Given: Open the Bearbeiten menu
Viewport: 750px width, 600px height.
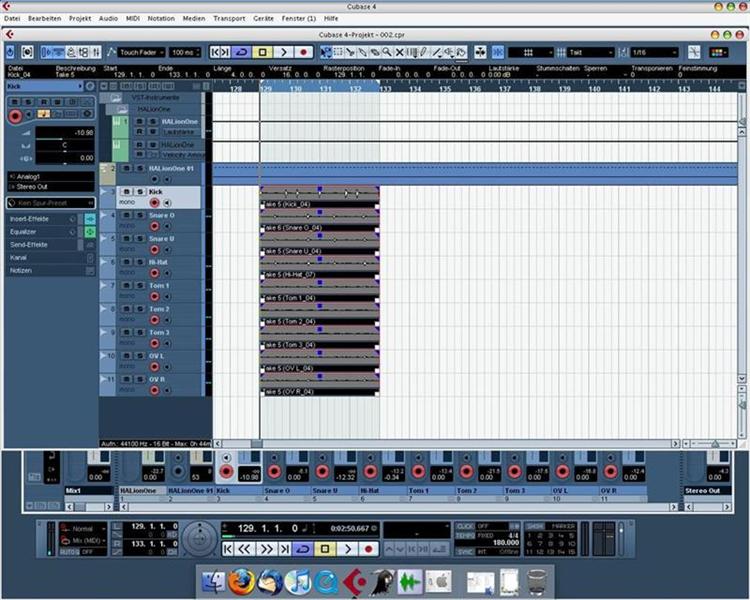Looking at the screenshot, I should click(44, 18).
